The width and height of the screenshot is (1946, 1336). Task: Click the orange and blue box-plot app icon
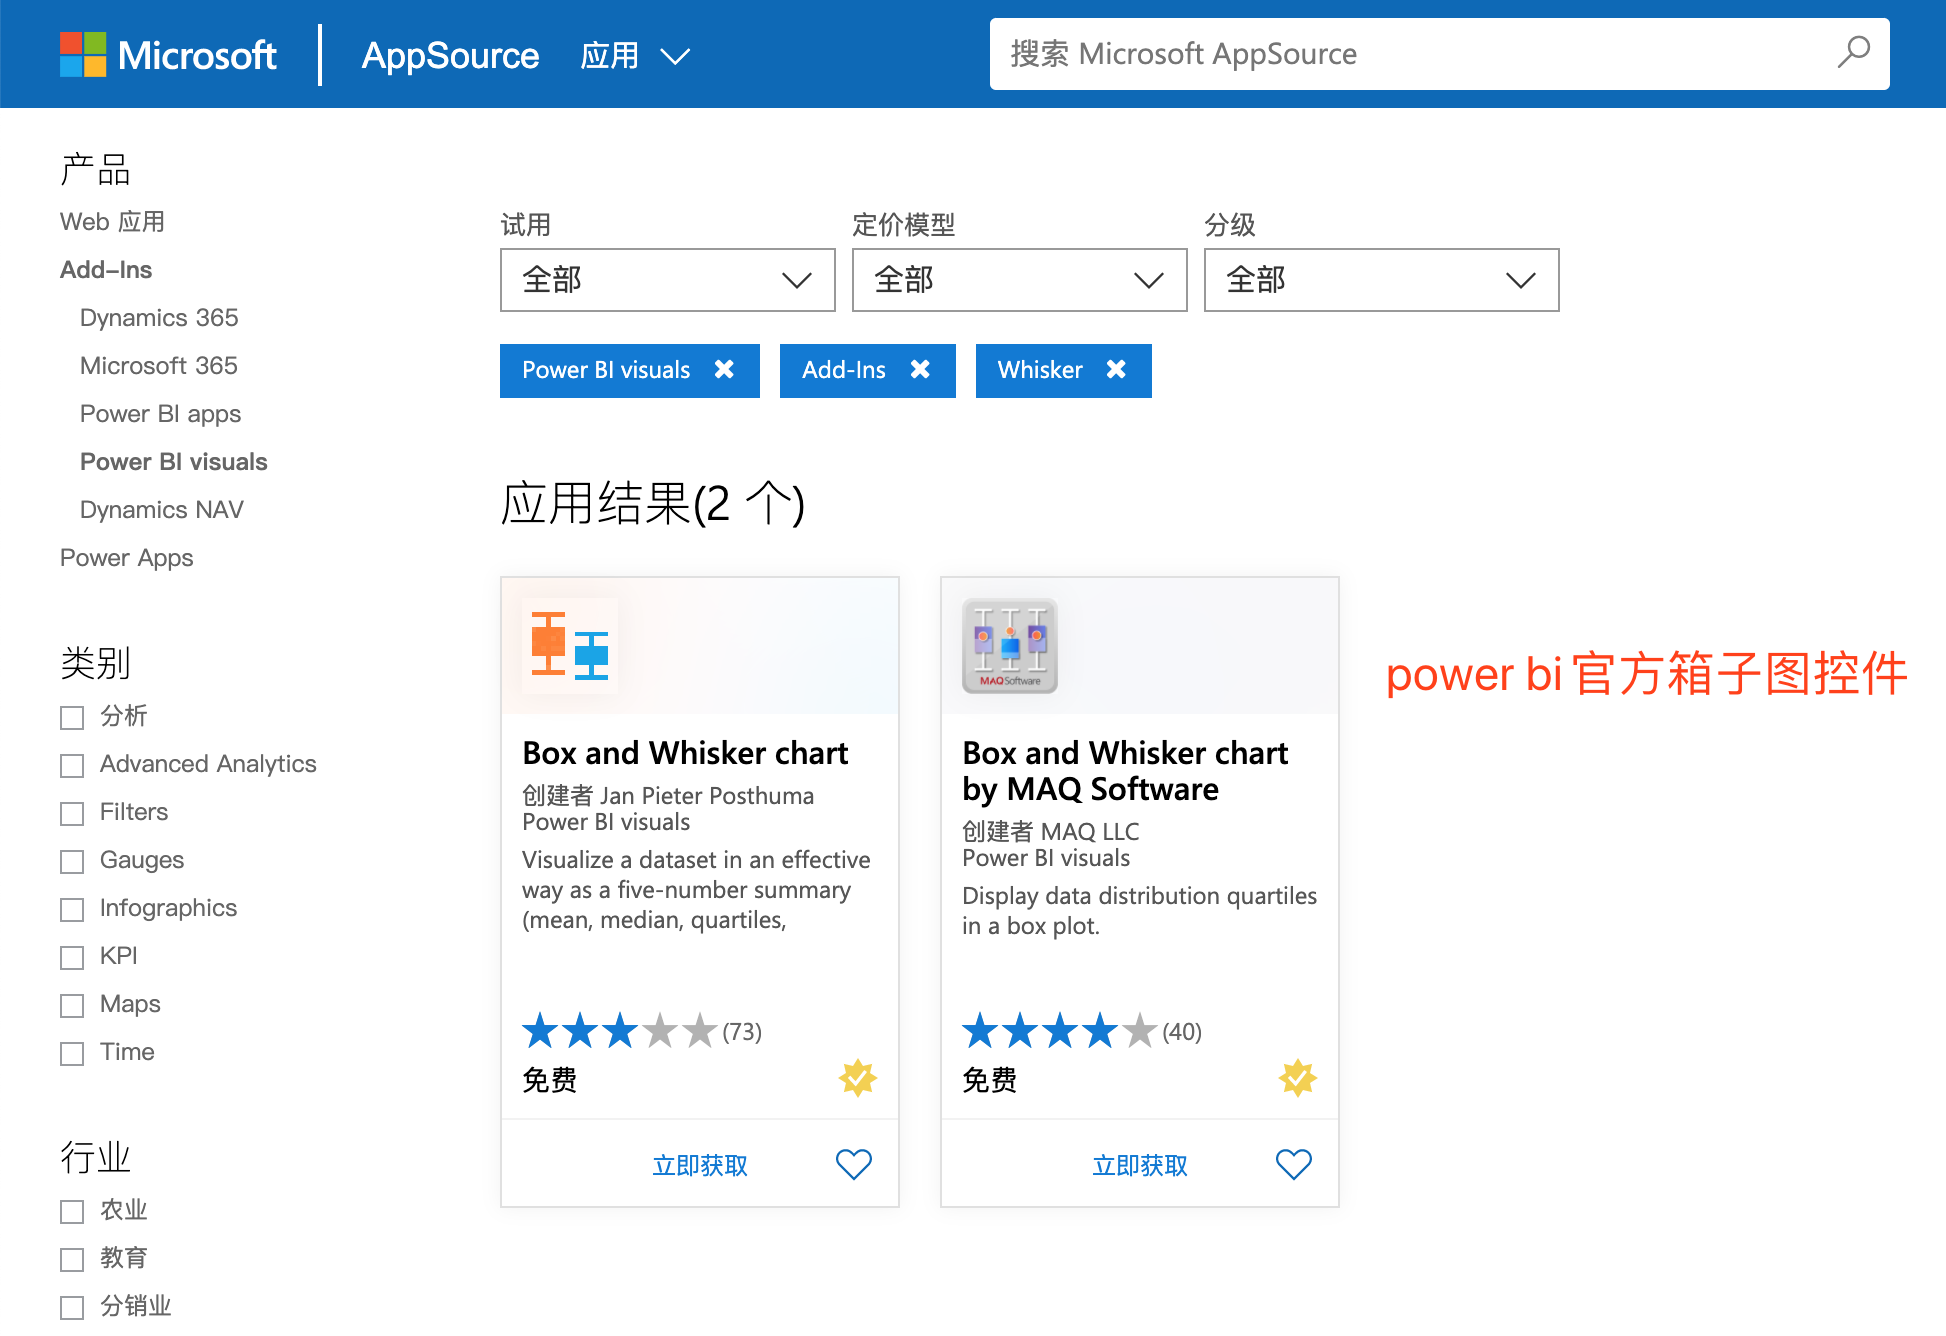[x=569, y=646]
